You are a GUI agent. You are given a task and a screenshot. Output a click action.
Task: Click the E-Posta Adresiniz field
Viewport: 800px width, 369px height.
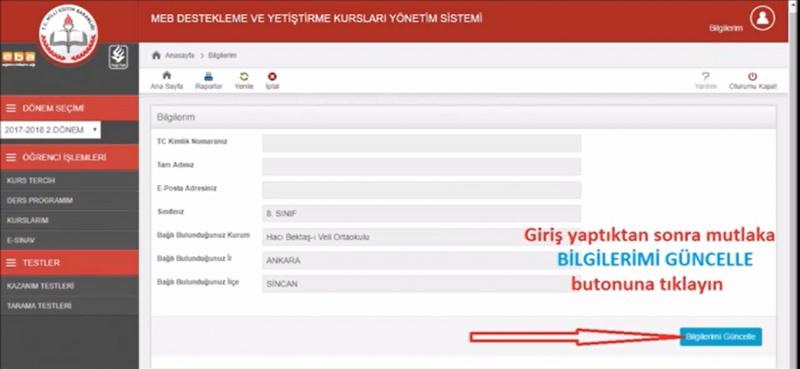point(421,190)
